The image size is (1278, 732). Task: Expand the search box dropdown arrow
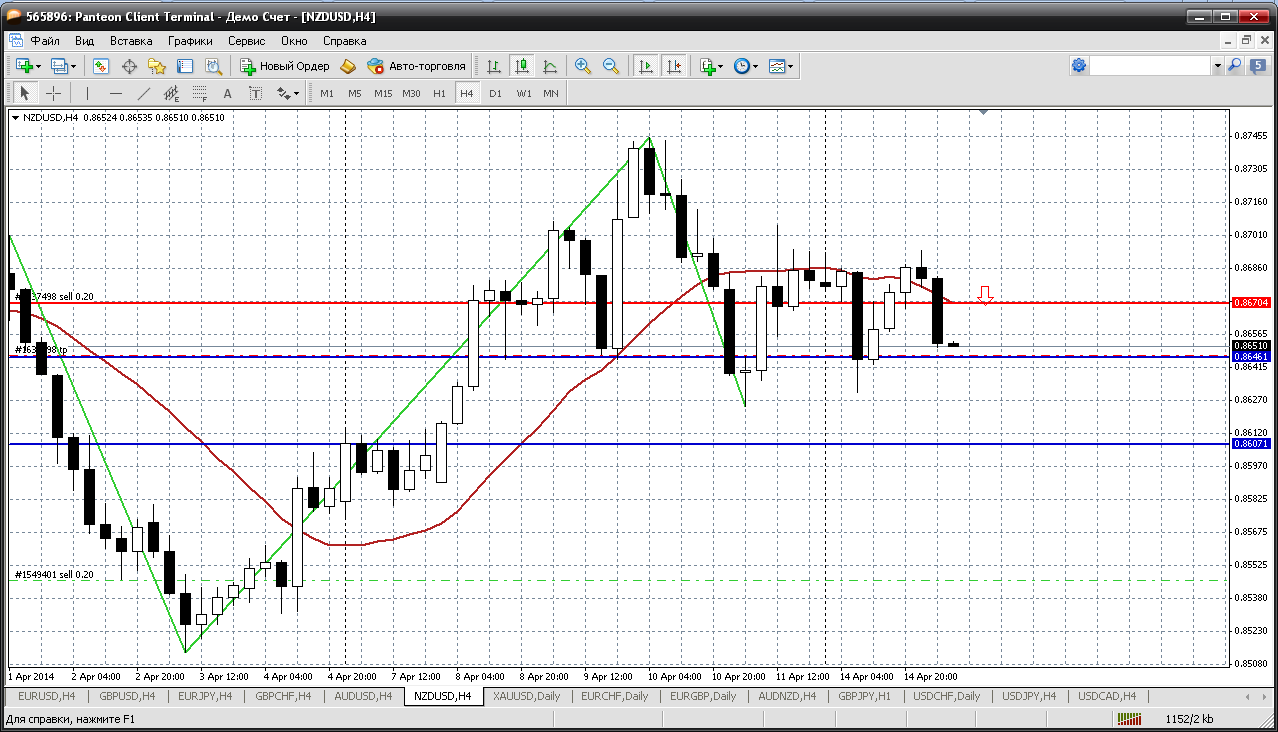1217,66
